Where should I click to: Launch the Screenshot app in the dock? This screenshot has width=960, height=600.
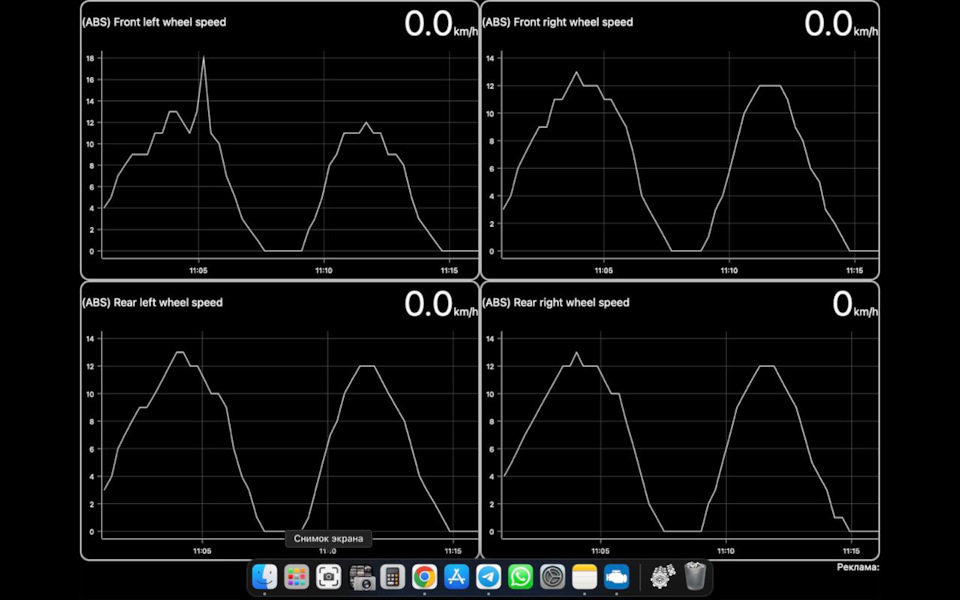(x=329, y=577)
